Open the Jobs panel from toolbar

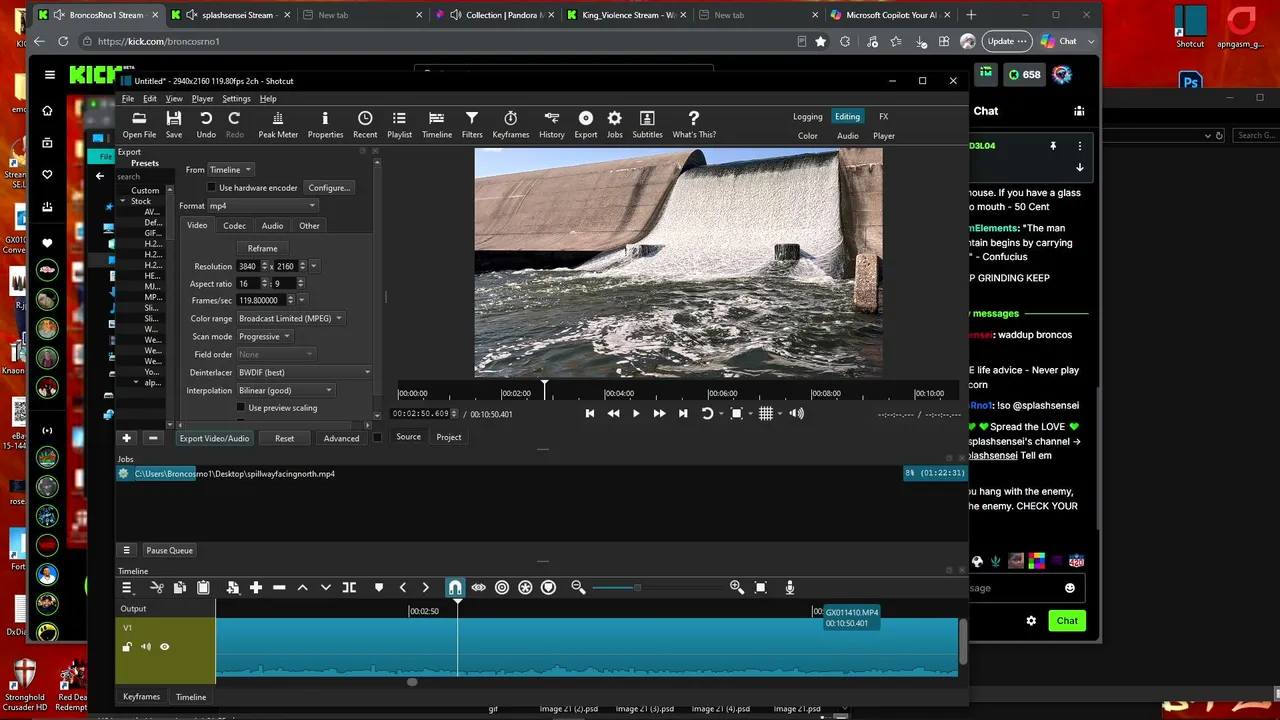tap(614, 124)
